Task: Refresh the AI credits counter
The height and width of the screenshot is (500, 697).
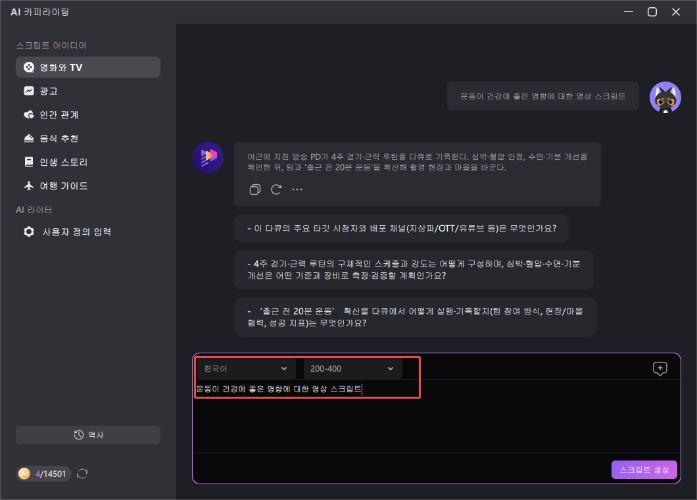Action: click(x=82, y=474)
